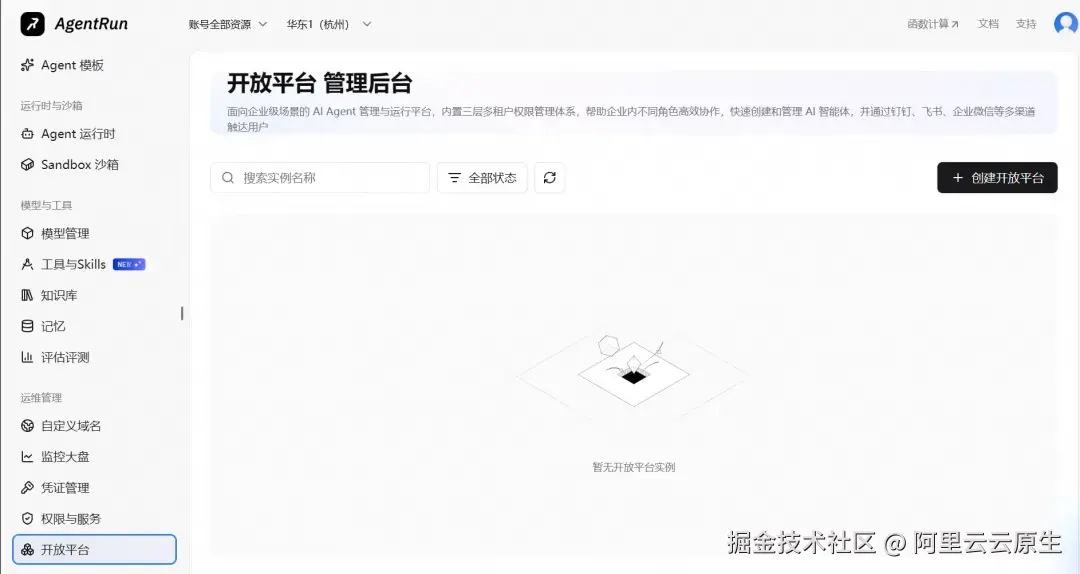Click the 开放平台 管理后台 heading
1080x574 pixels.
coord(320,83)
